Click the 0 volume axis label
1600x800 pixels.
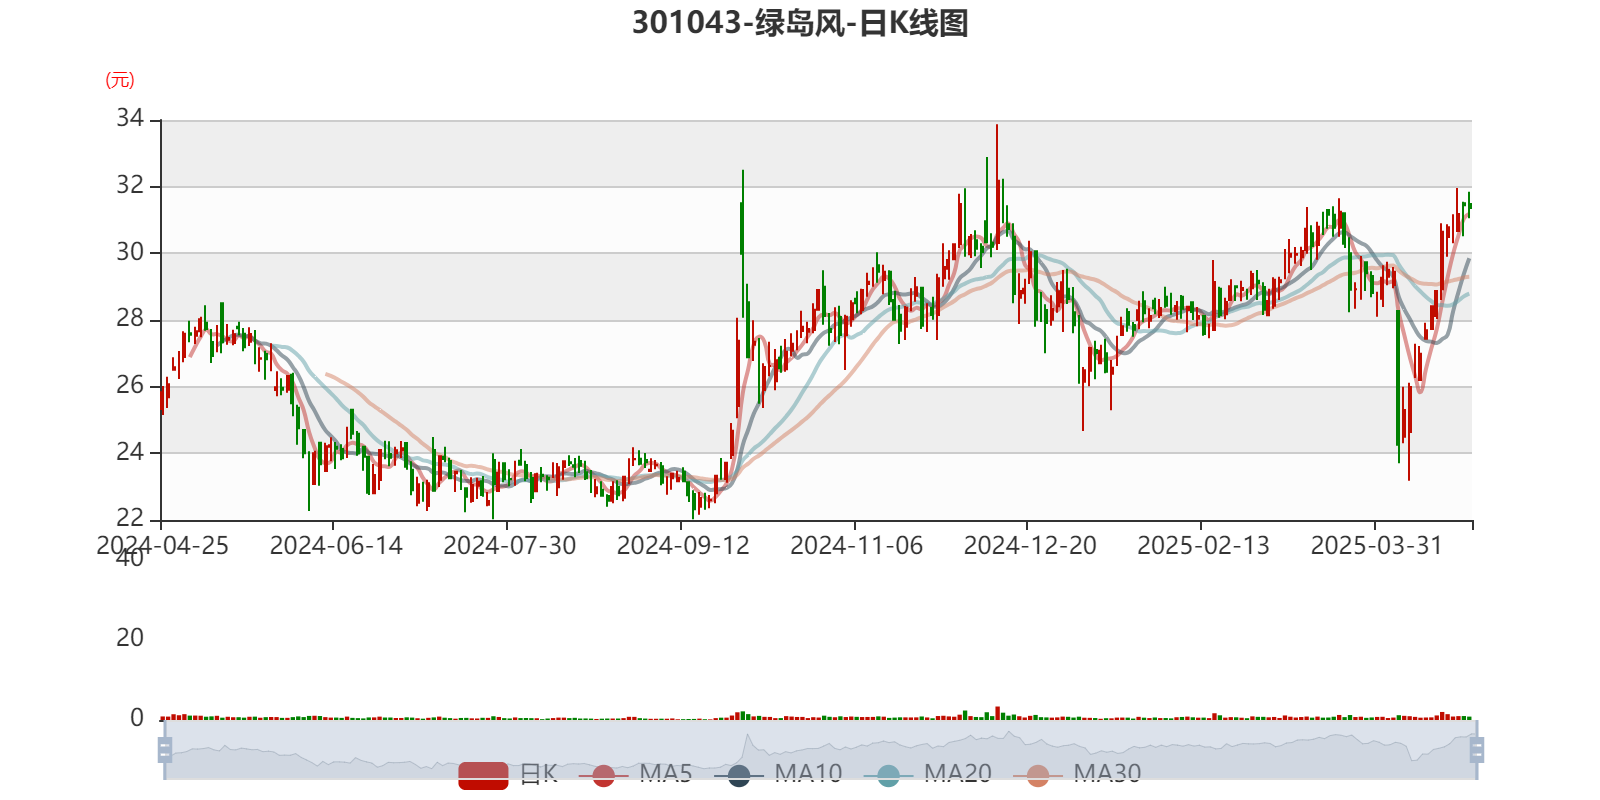137,718
